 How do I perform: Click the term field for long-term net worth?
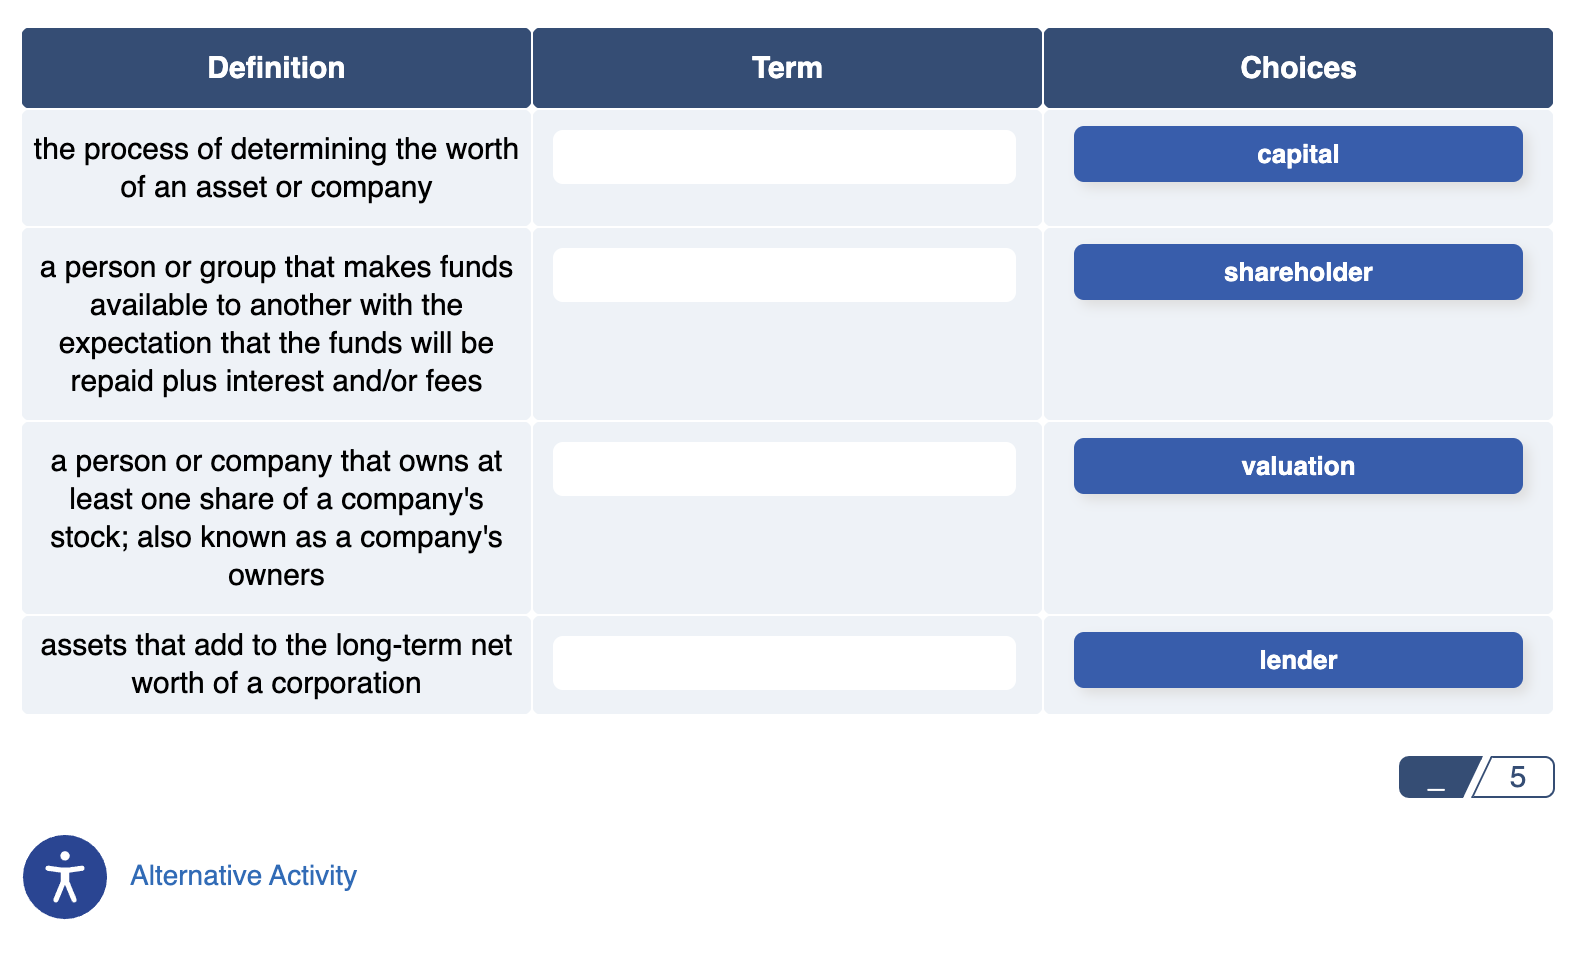coord(784,663)
